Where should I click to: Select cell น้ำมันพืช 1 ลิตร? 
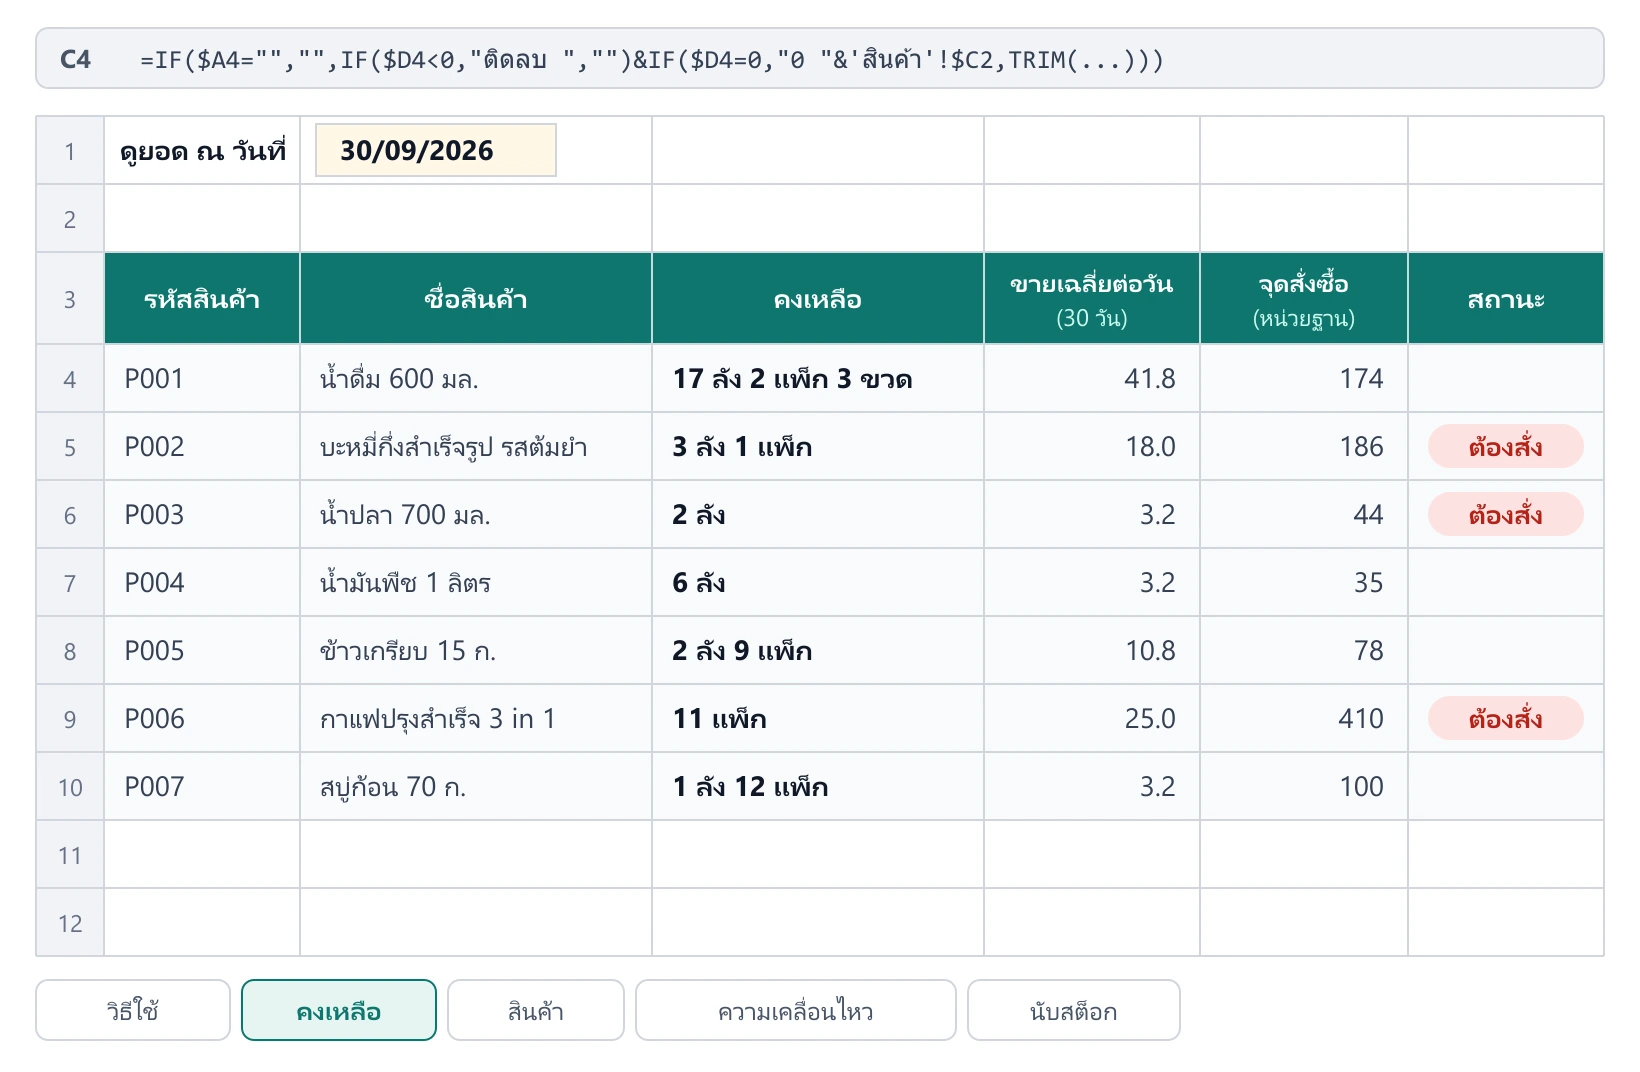476,583
